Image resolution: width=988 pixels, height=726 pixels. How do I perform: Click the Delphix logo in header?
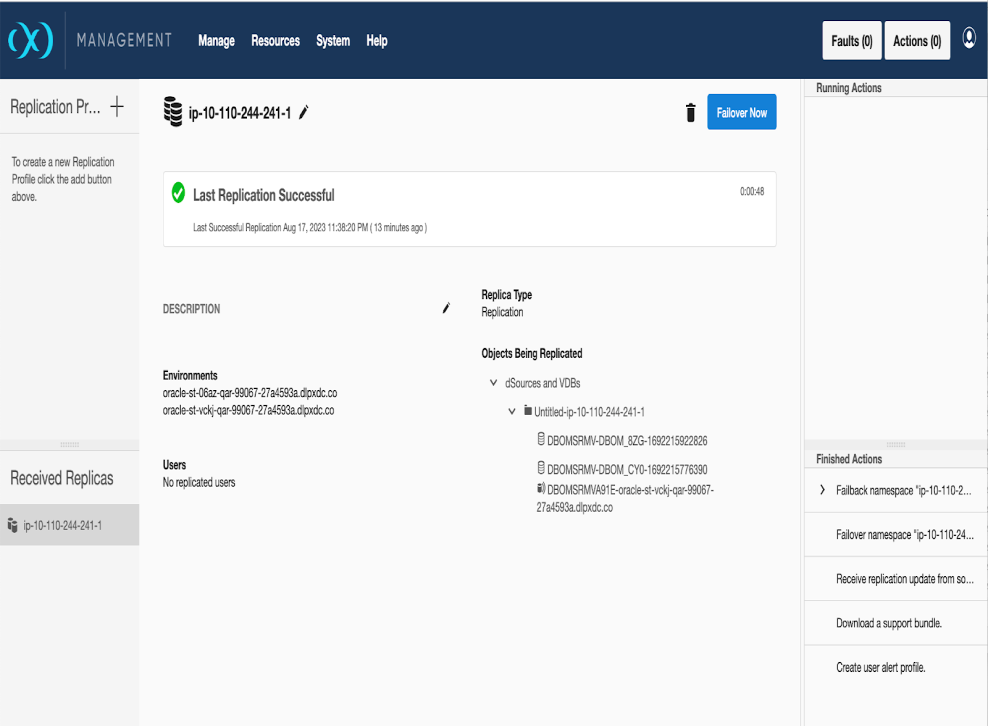tap(30, 41)
